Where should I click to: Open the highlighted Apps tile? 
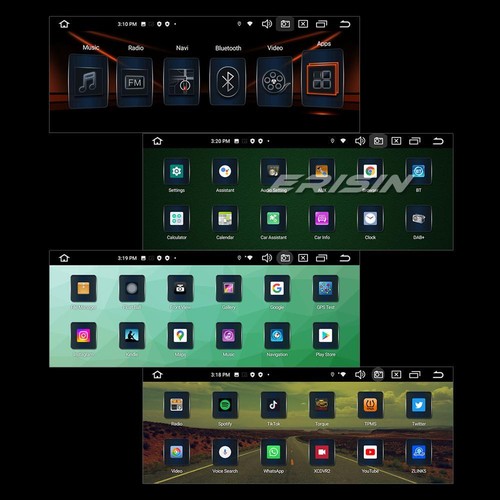pyautogui.click(x=322, y=79)
